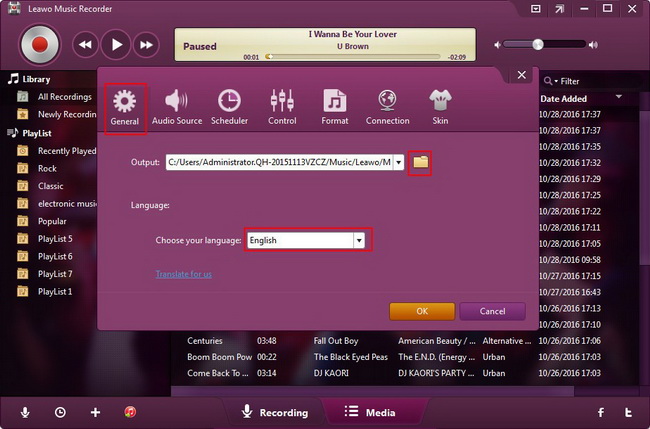Open the Skin settings tab
650x429 pixels.
coord(440,107)
